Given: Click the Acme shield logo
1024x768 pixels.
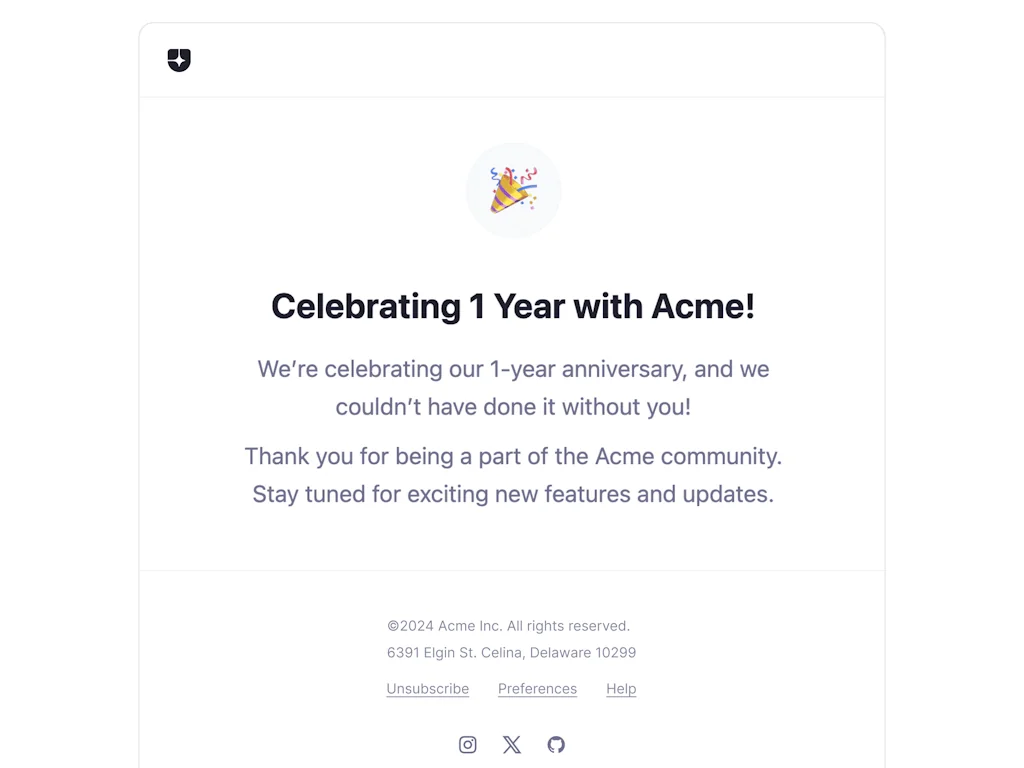Looking at the screenshot, I should click(x=179, y=60).
